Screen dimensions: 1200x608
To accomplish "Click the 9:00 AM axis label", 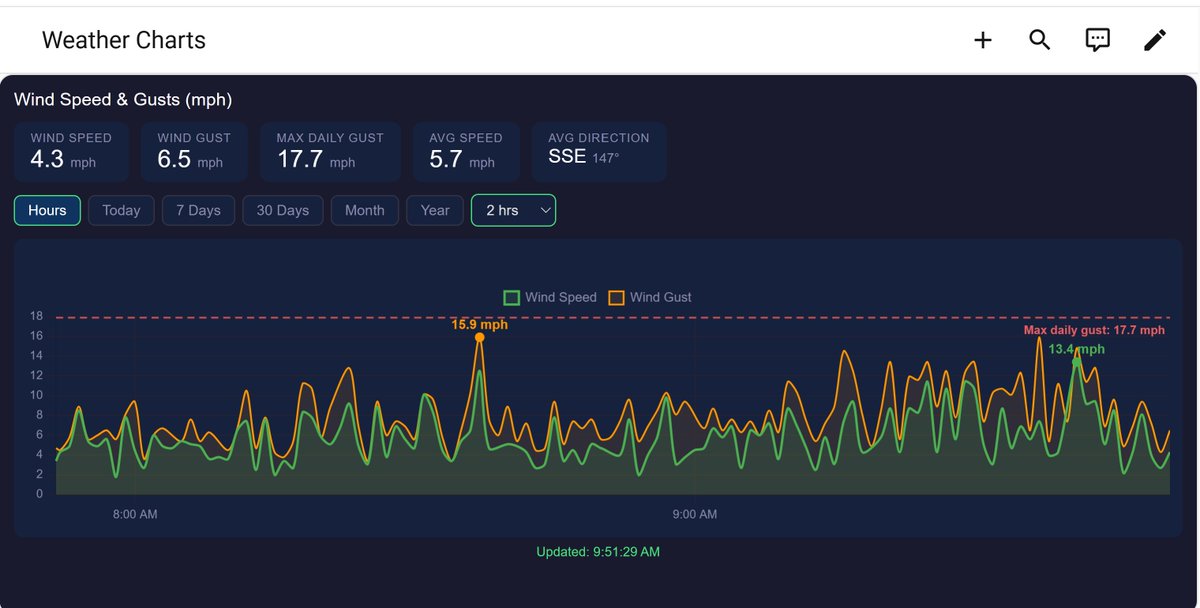I will pyautogui.click(x=695, y=515).
